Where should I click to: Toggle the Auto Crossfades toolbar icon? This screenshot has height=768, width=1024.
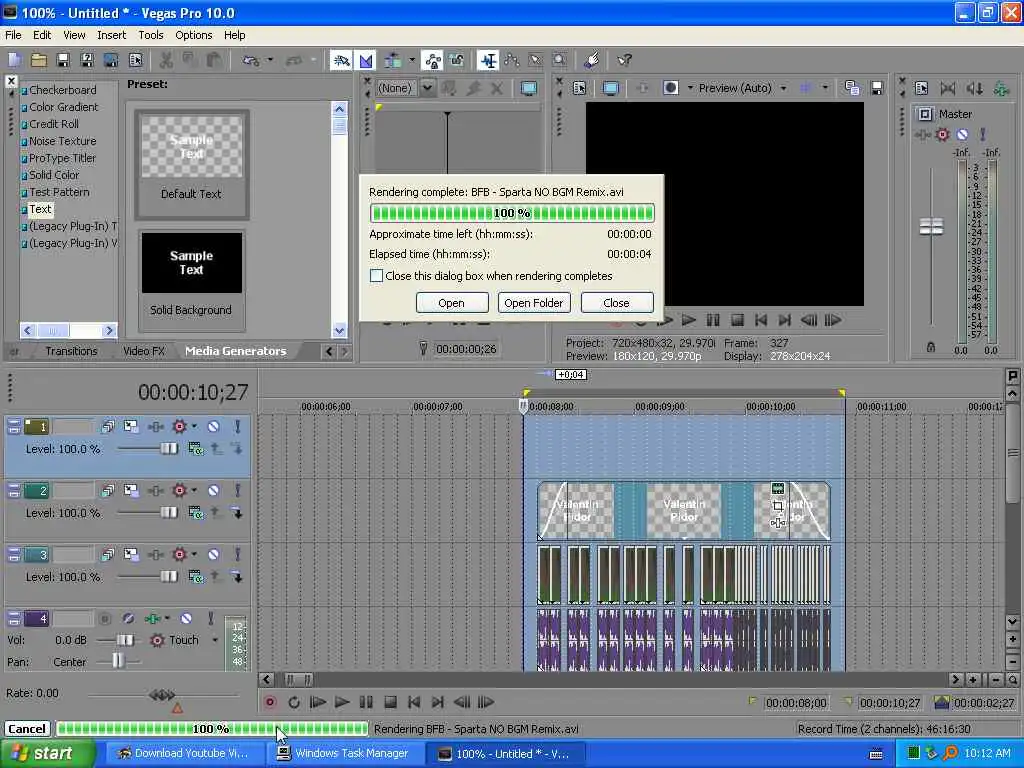click(366, 61)
